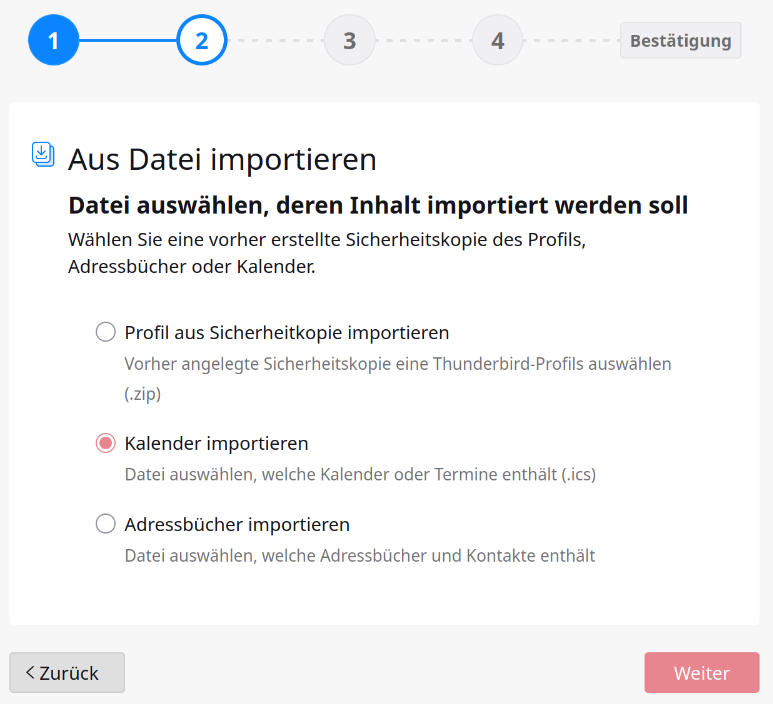Select the profile import radio button
The width and height of the screenshot is (773, 704).
click(105, 332)
